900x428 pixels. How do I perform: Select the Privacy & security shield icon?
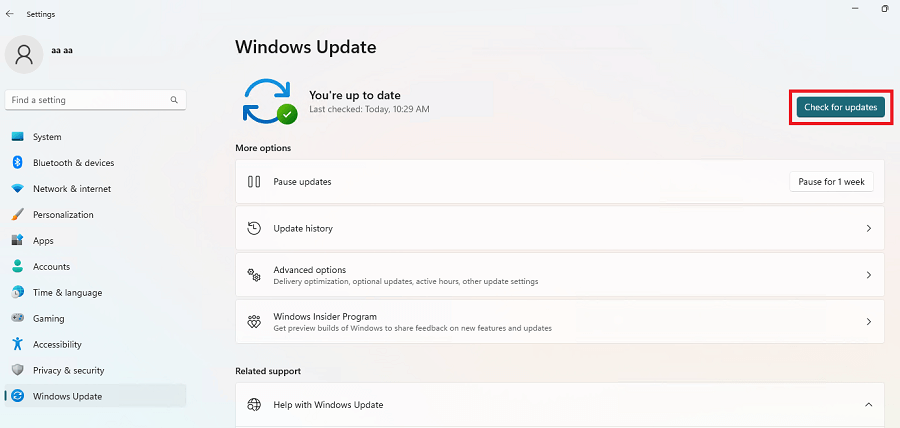coord(17,371)
